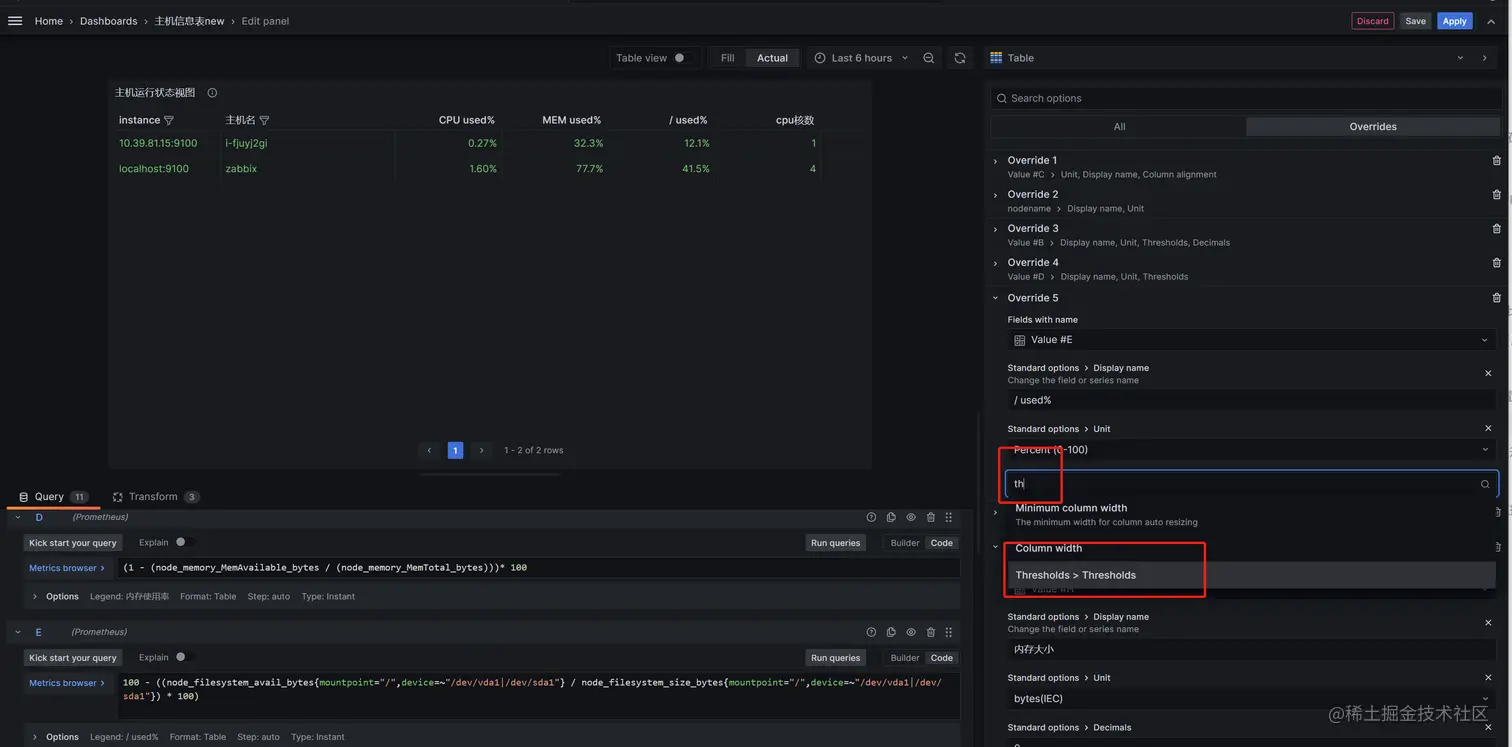Remove the bytes(IEC) Unit property
Screen dimensions: 1512x747
tap(1488, 678)
